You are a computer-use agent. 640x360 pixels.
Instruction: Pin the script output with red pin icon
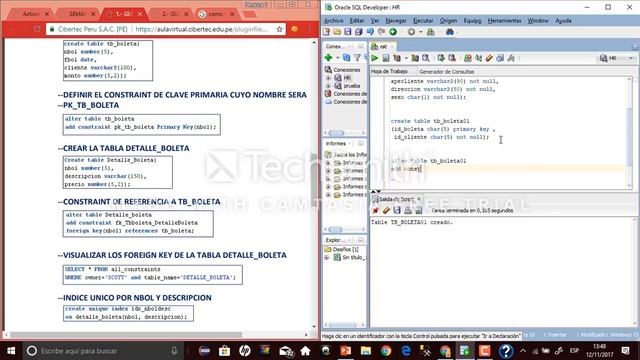click(x=375, y=211)
